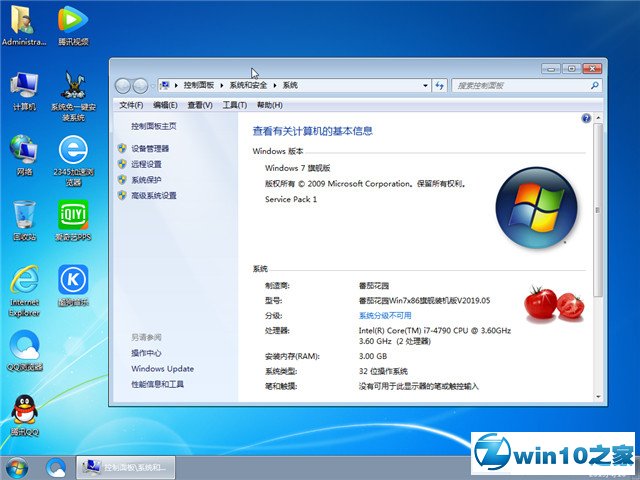
Task: Click the 系统 breadcrumb segment
Action: [290, 85]
